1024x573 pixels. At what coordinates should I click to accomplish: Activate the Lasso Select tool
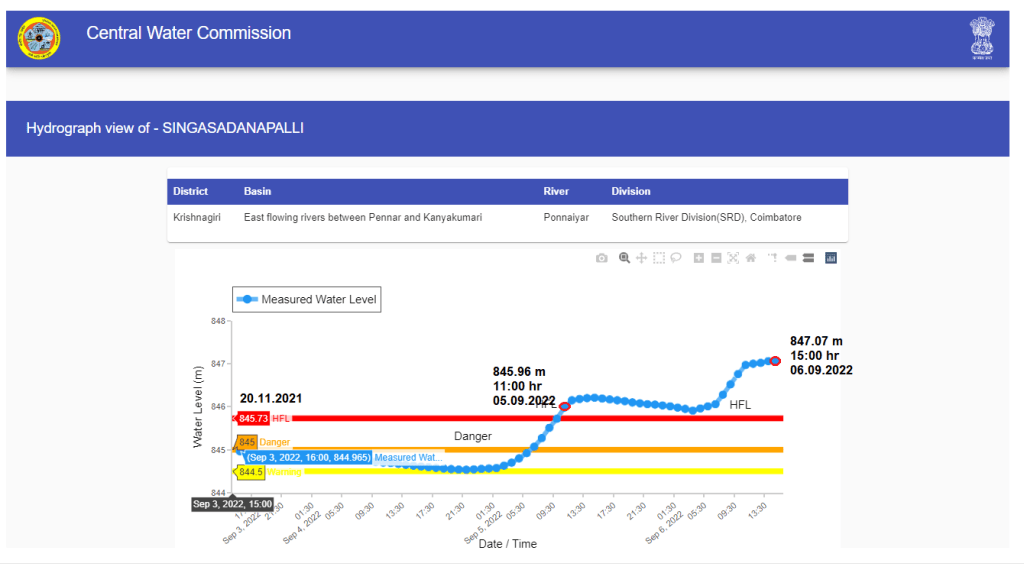pos(676,258)
